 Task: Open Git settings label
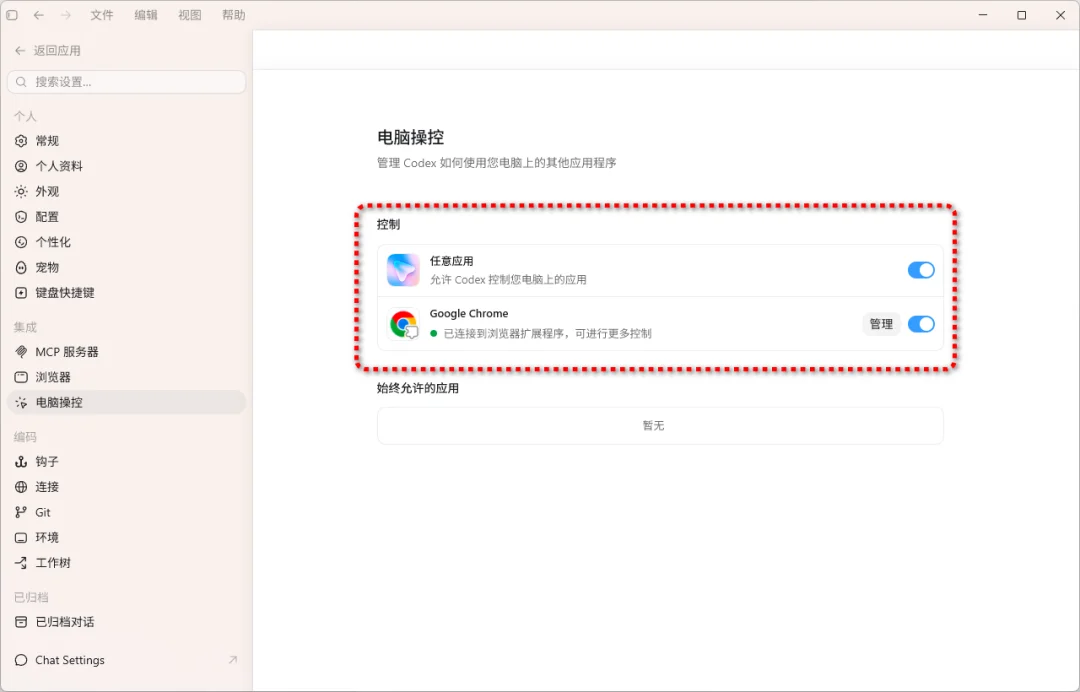click(43, 512)
